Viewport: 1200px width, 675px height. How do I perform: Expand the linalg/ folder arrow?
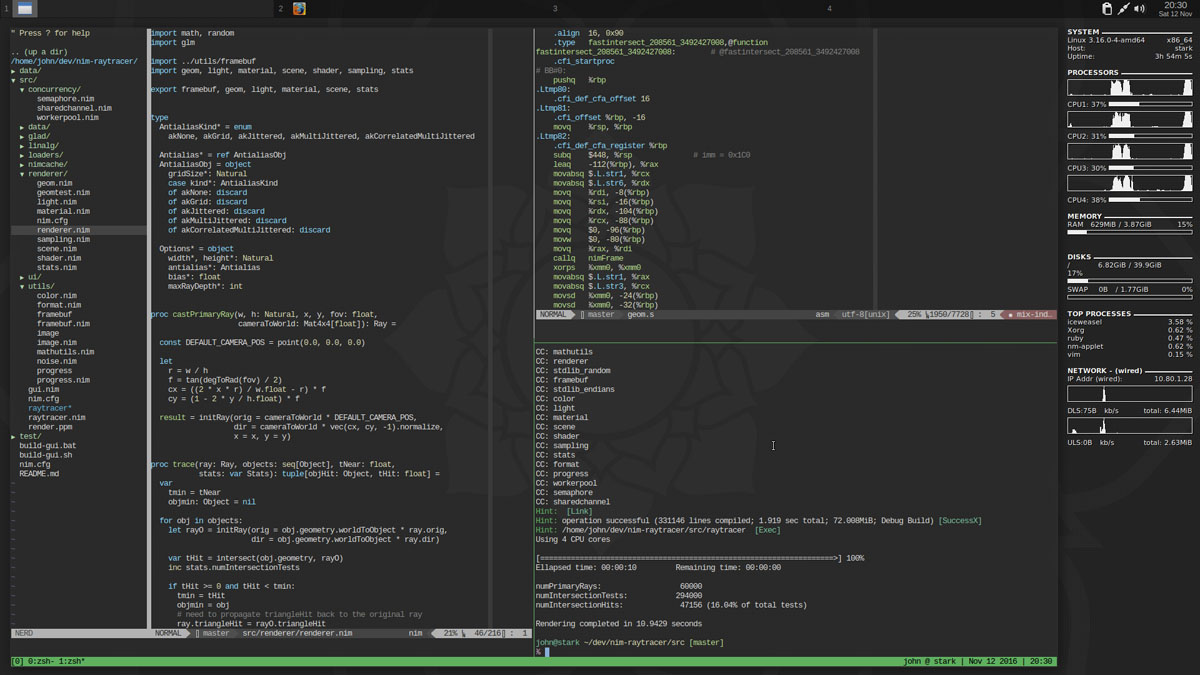pyautogui.click(x=23, y=146)
